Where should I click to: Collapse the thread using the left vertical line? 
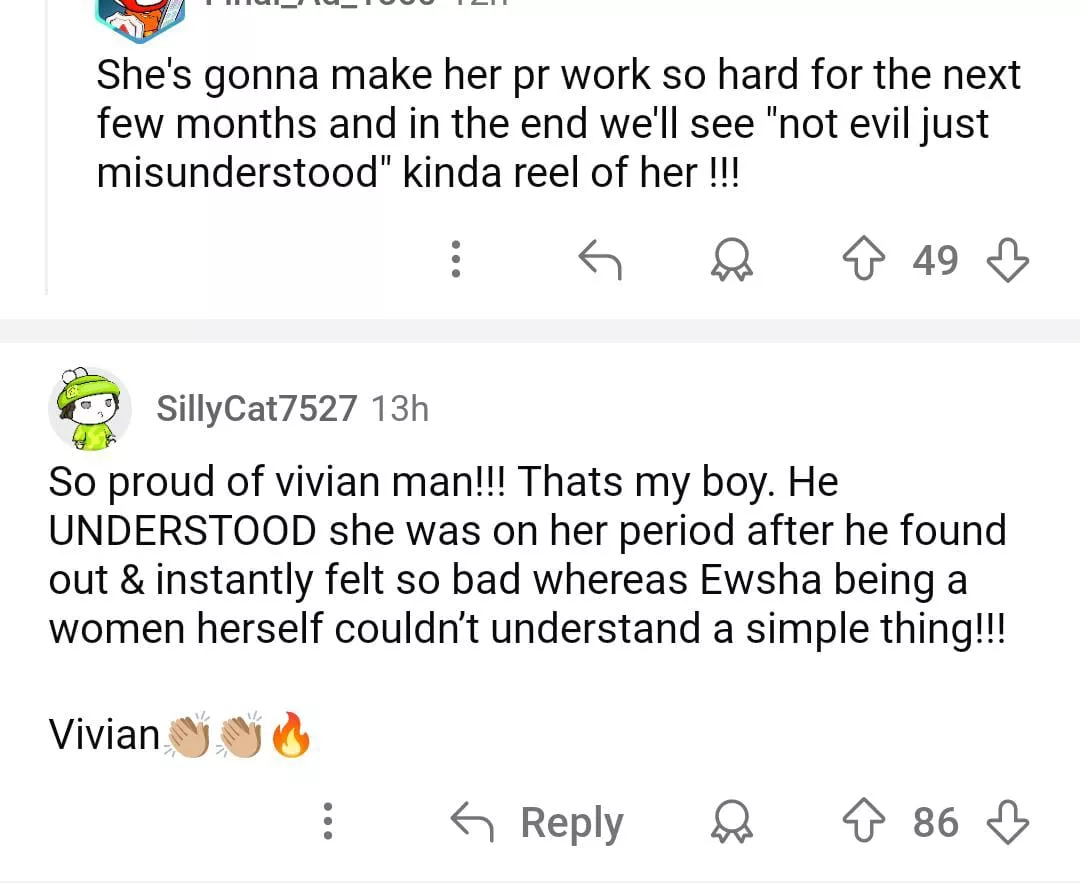pyautogui.click(x=47, y=150)
